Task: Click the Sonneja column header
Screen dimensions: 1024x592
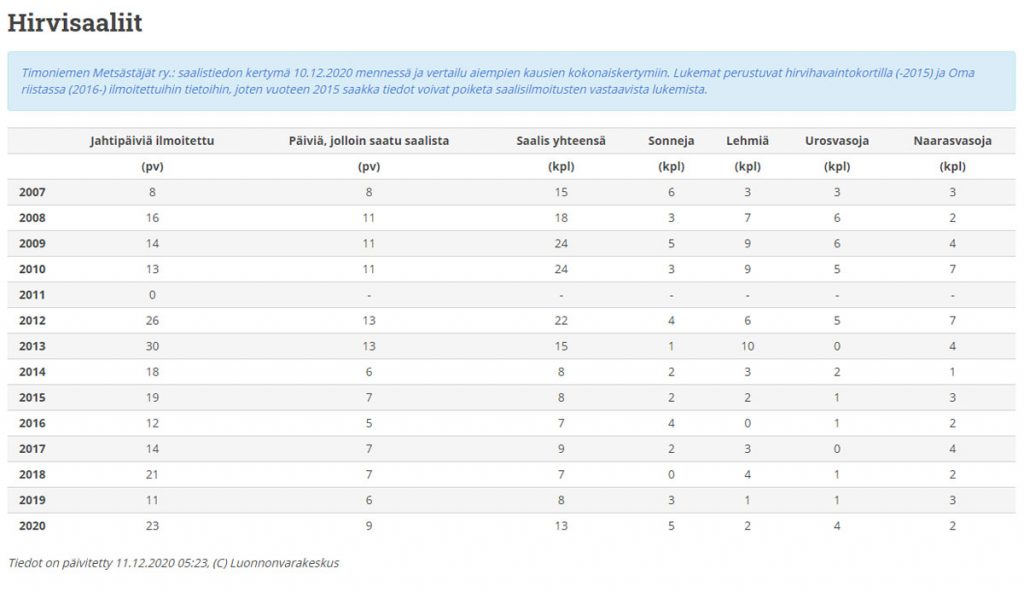Action: (x=671, y=141)
